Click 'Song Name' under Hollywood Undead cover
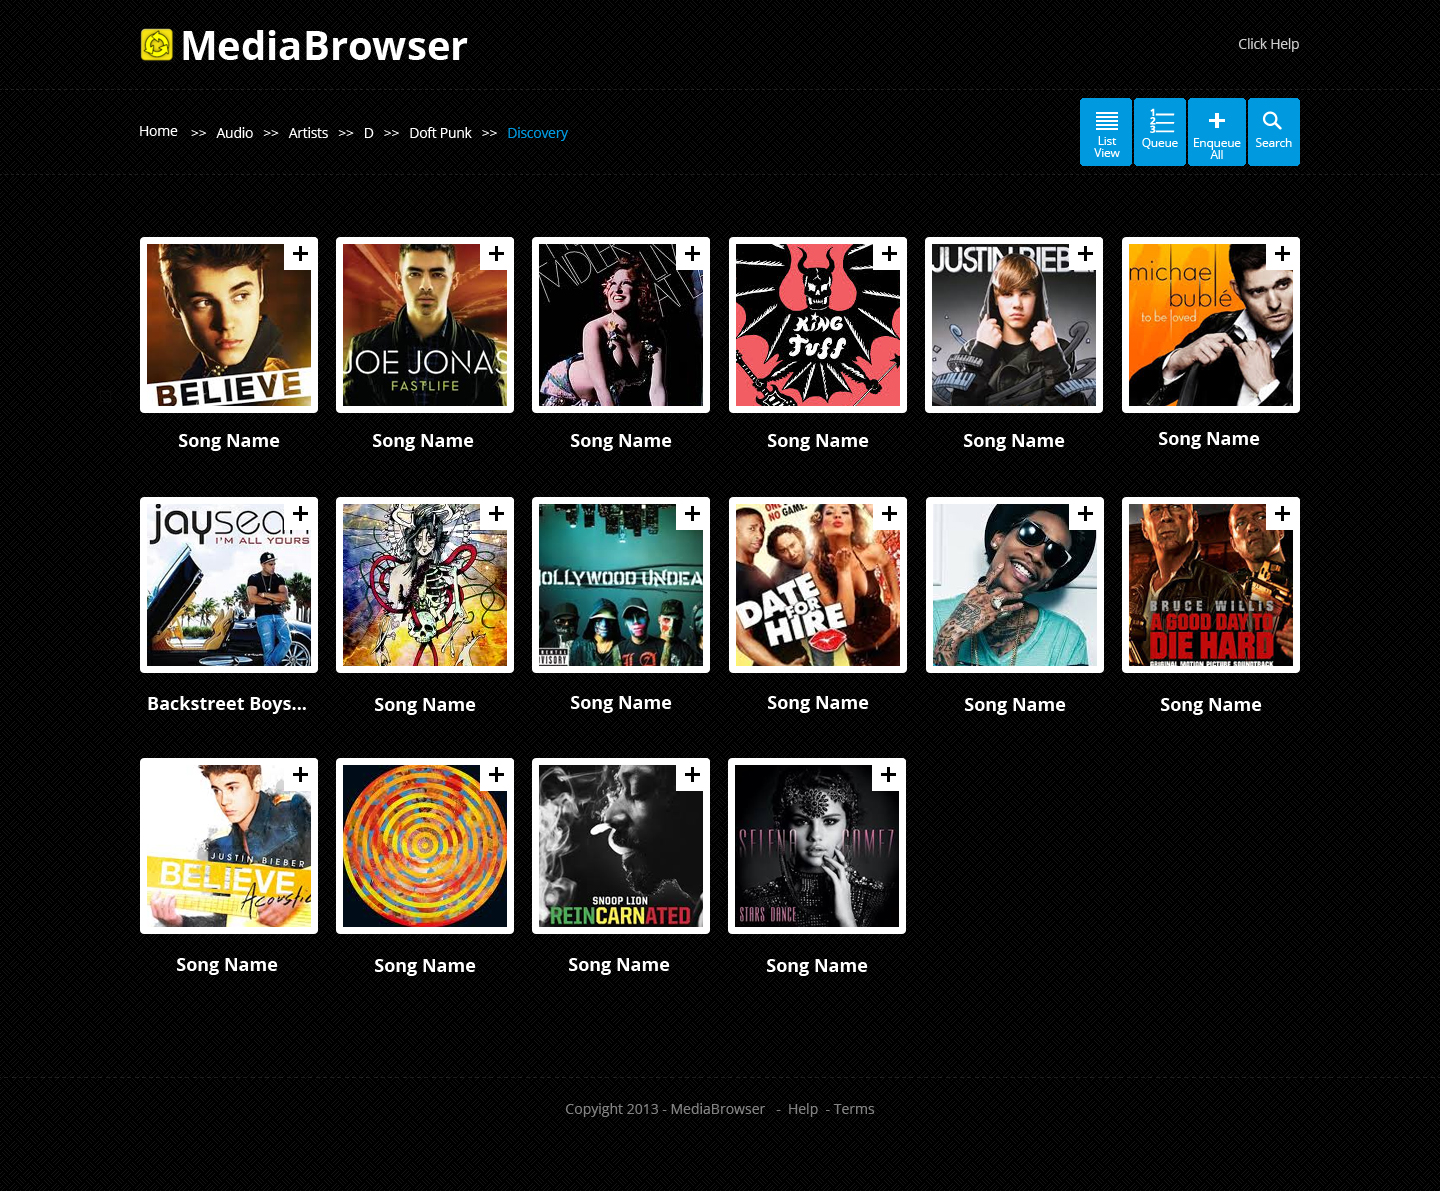This screenshot has height=1191, width=1440. pos(621,703)
